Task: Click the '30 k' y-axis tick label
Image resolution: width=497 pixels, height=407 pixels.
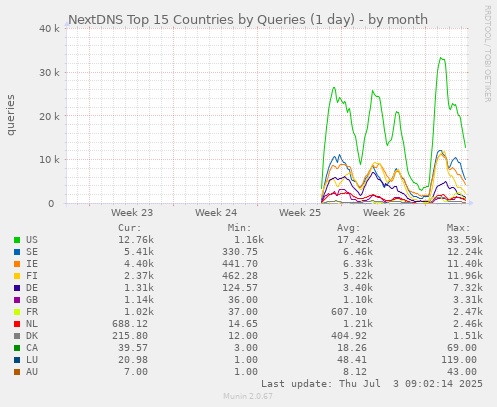Action: 49,72
